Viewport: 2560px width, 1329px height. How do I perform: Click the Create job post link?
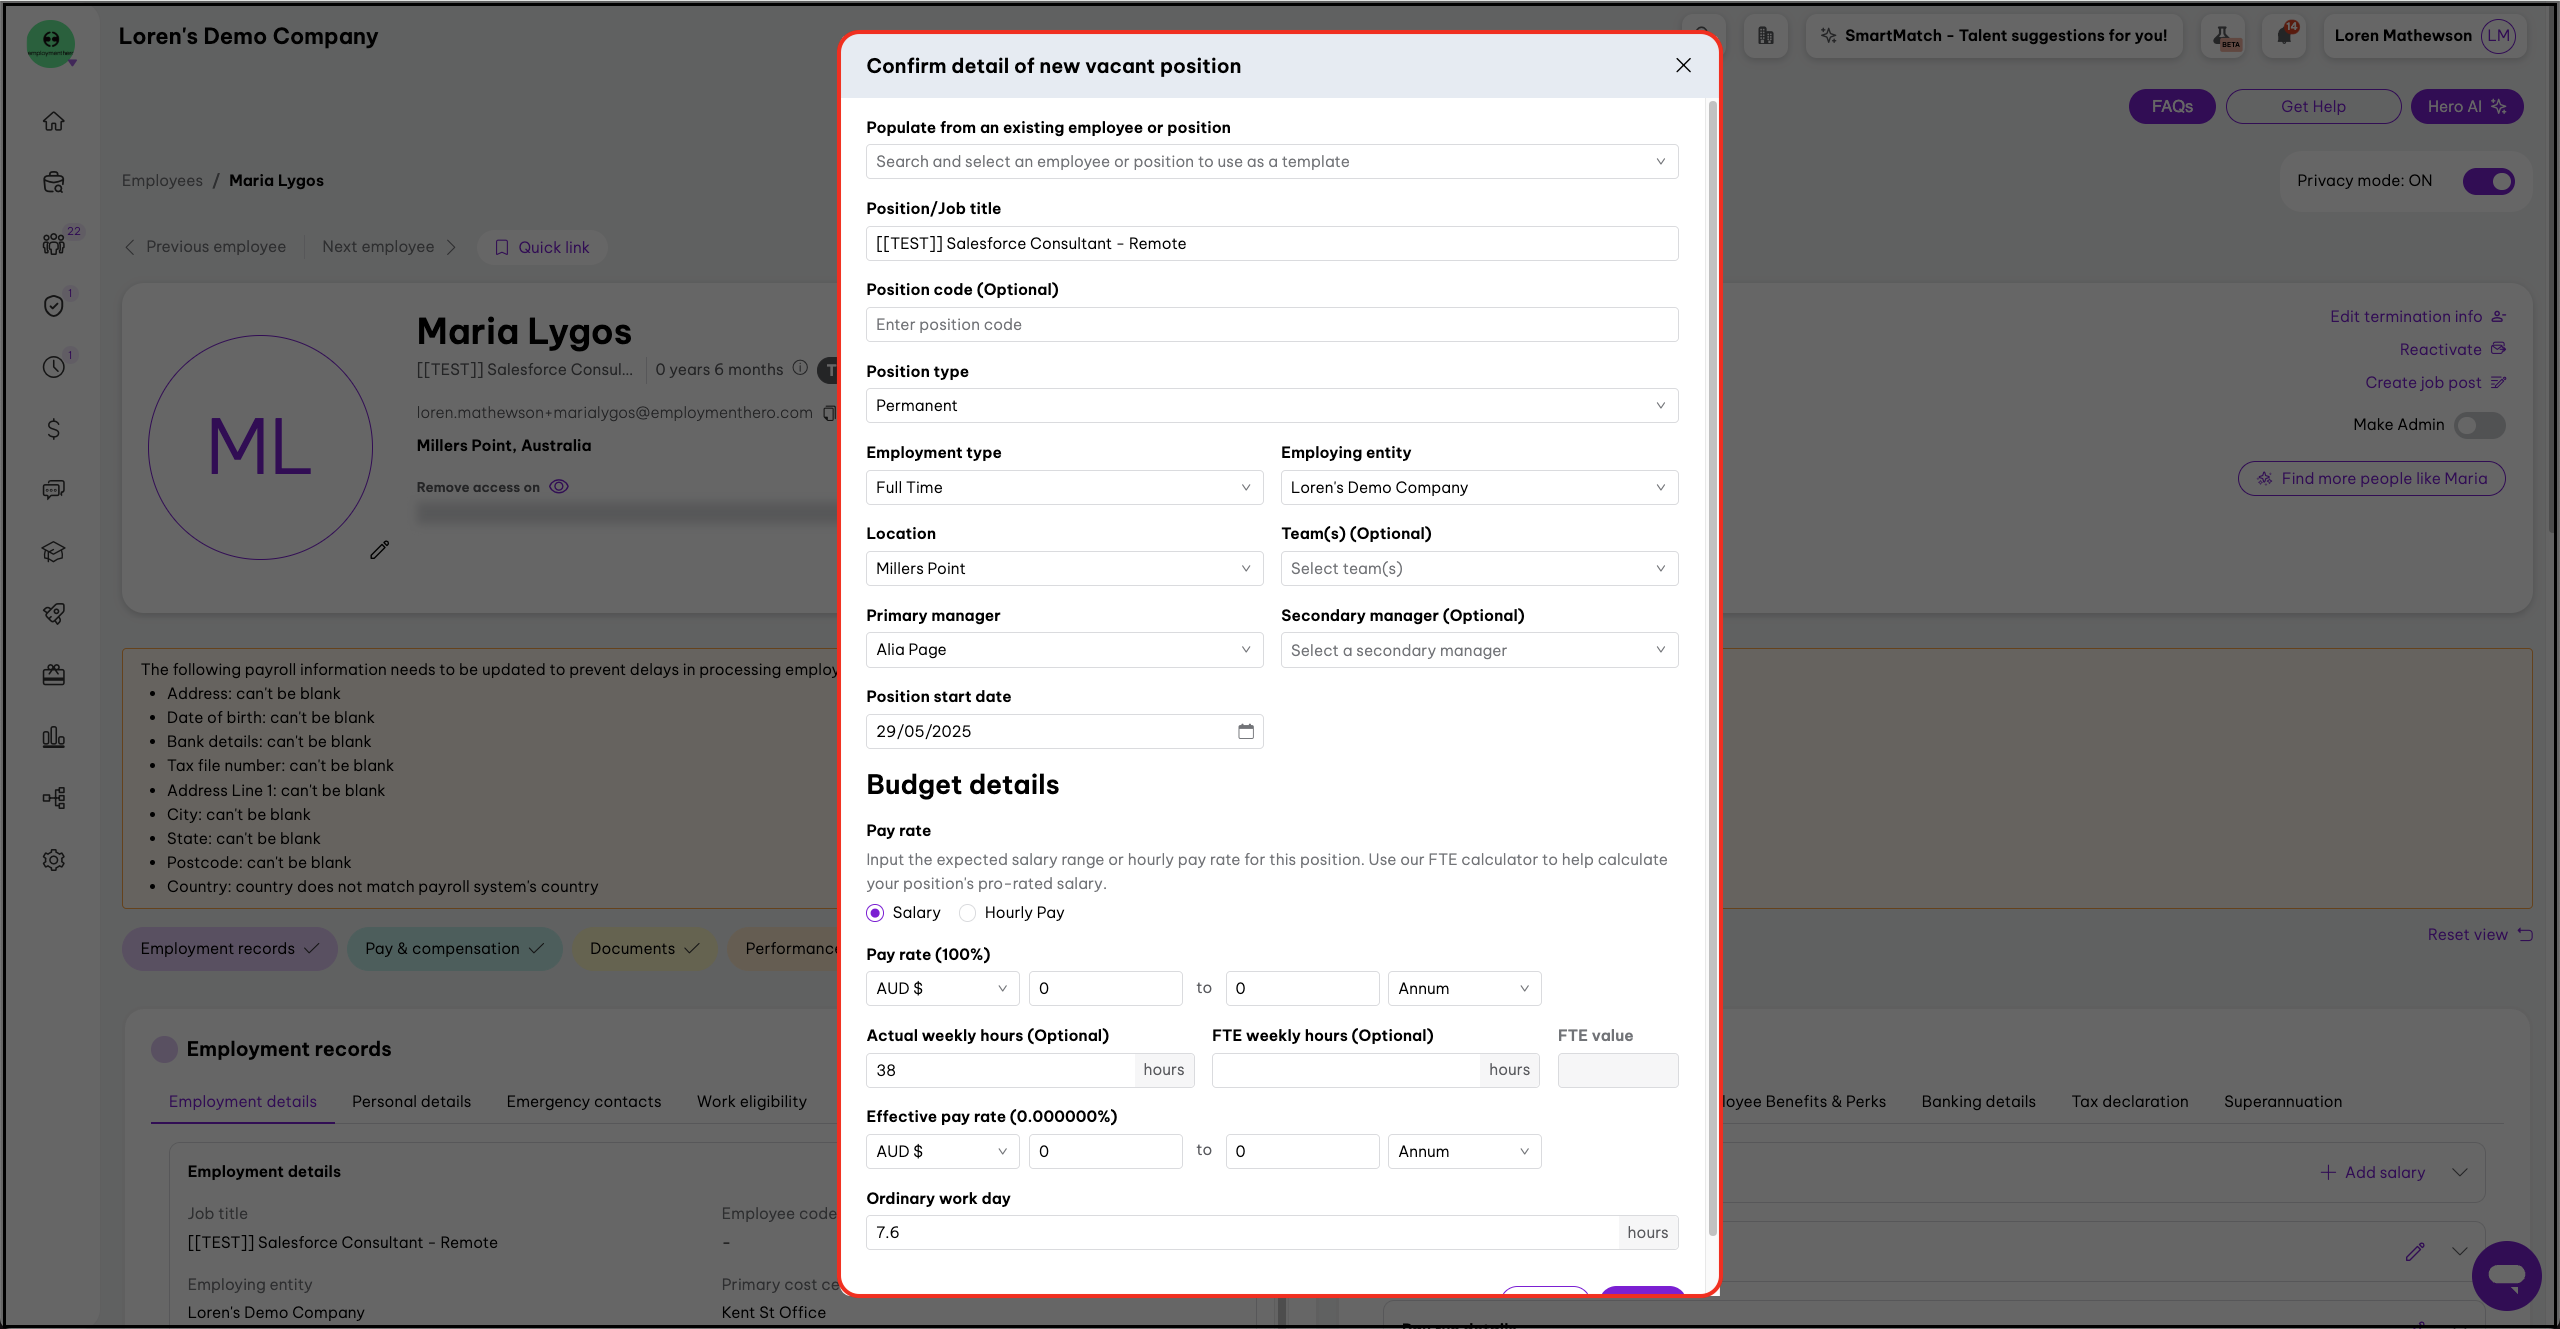(2423, 383)
